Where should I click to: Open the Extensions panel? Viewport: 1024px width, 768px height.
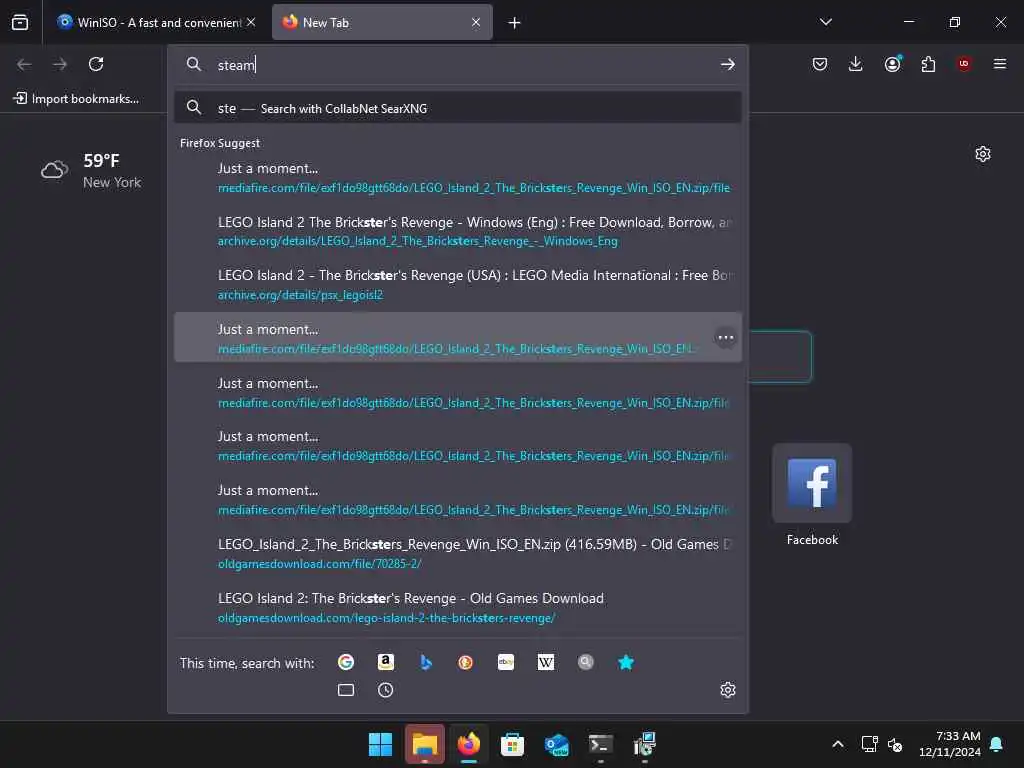coord(928,64)
